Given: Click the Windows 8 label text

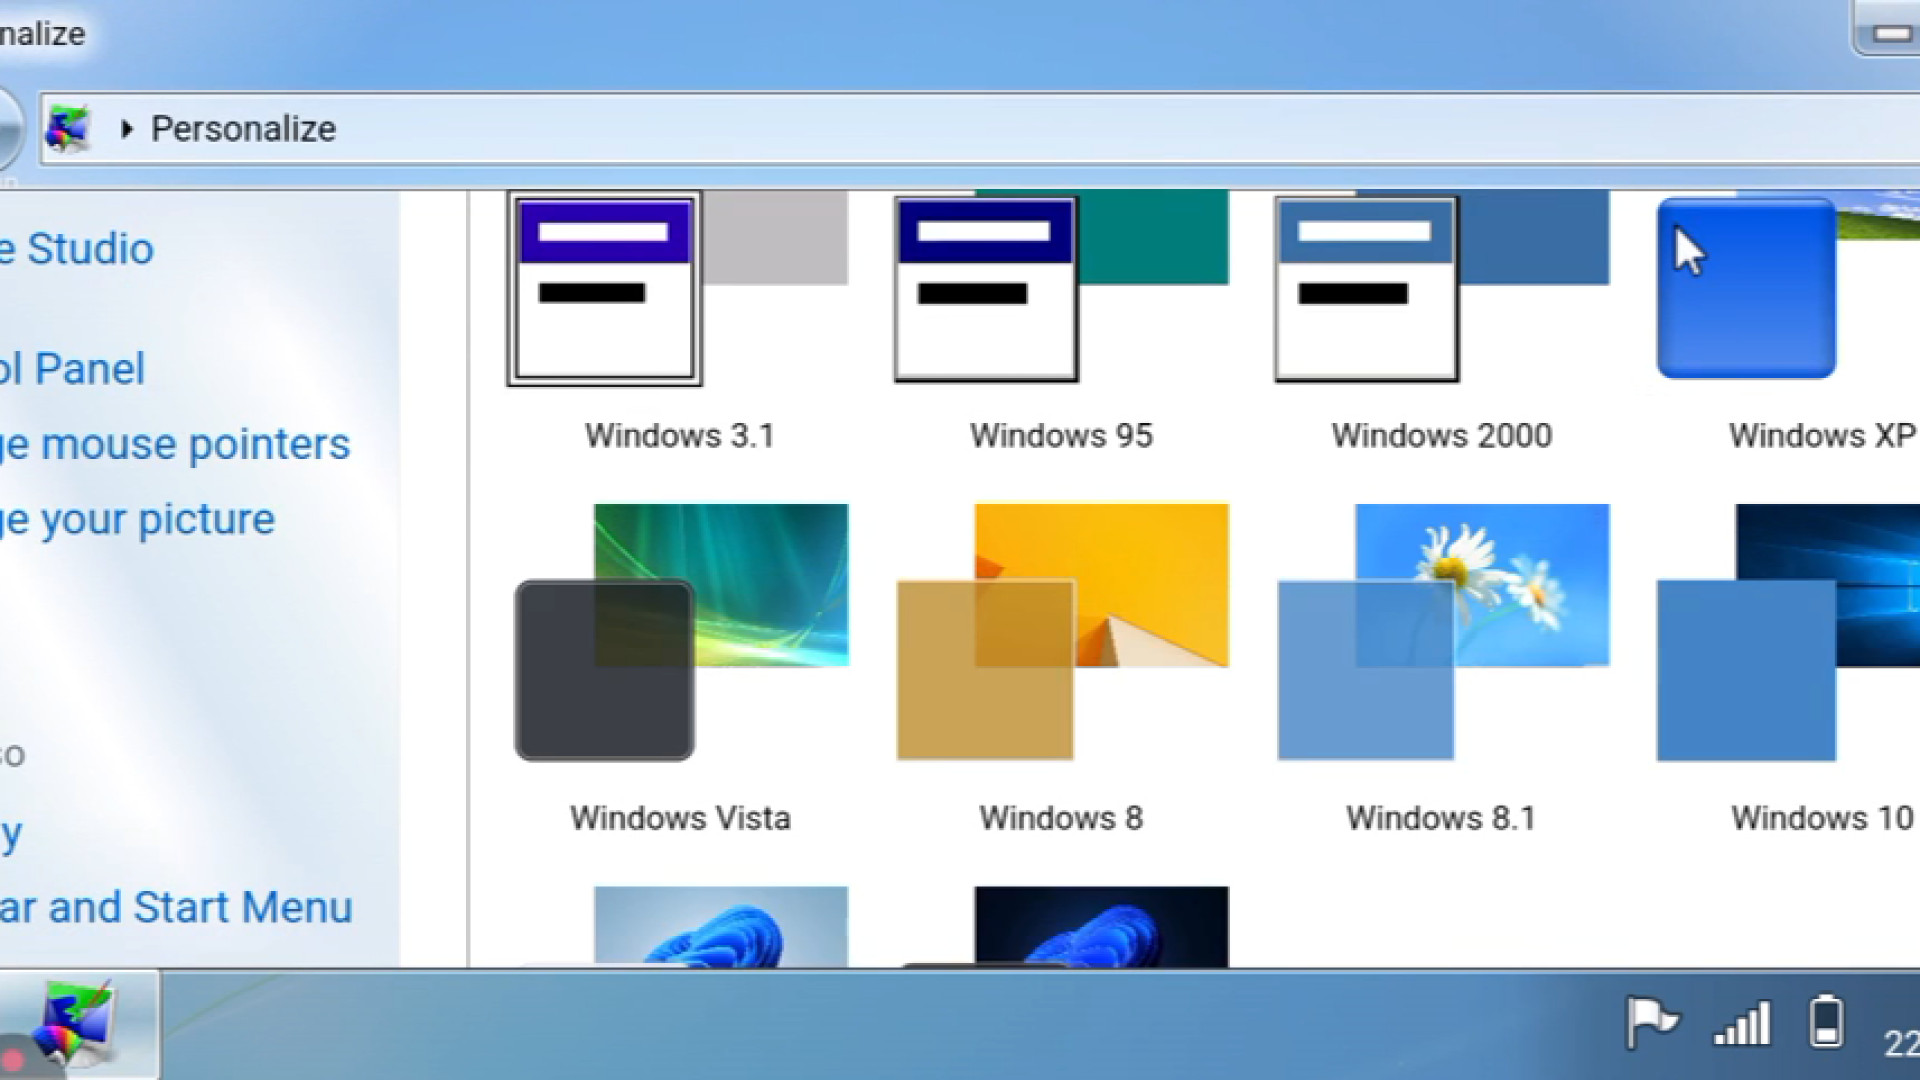Looking at the screenshot, I should pyautogui.click(x=1061, y=818).
